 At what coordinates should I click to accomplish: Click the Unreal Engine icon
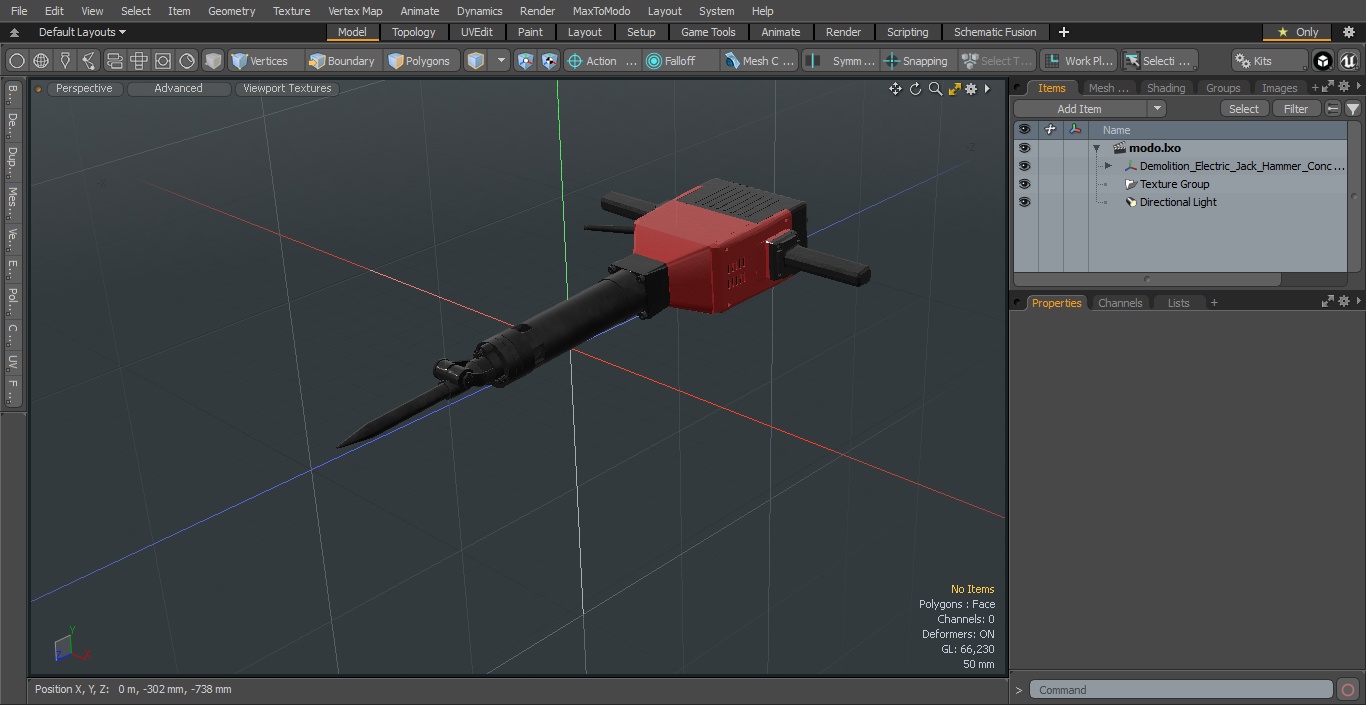coord(1348,61)
